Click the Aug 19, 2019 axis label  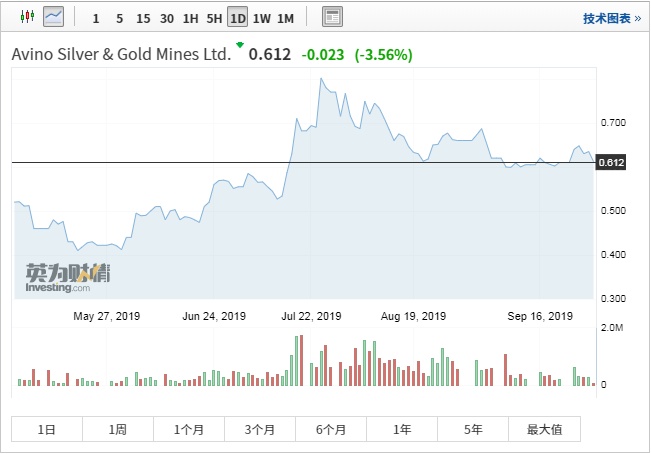pos(414,316)
